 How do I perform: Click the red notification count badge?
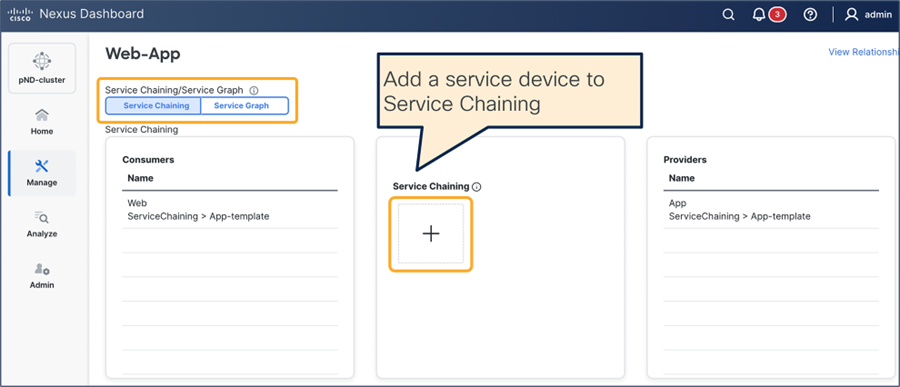[777, 14]
